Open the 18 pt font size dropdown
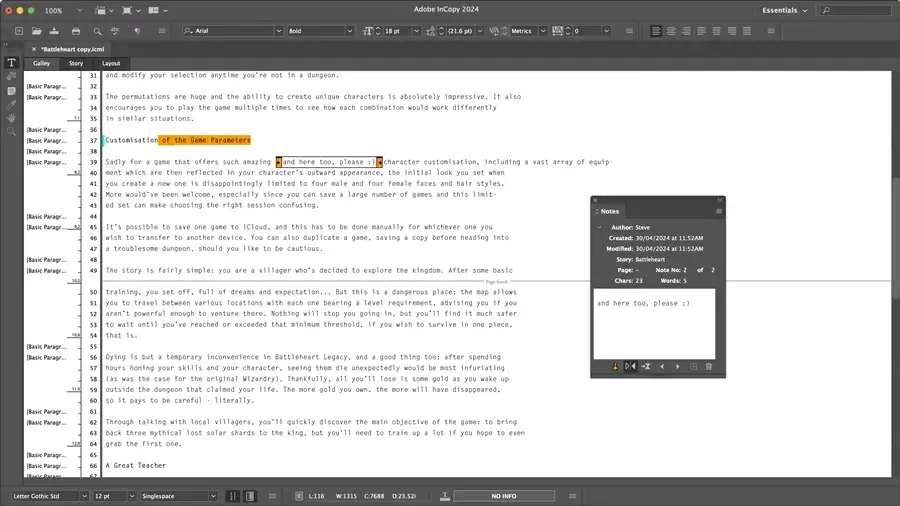 416,31
